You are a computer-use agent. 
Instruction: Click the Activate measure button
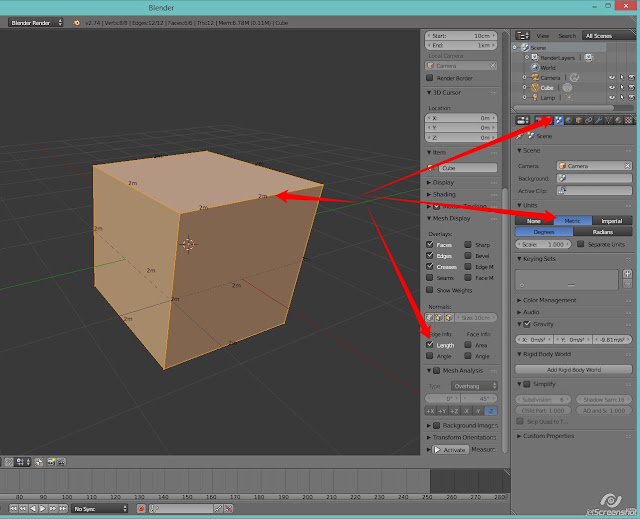tap(451, 450)
